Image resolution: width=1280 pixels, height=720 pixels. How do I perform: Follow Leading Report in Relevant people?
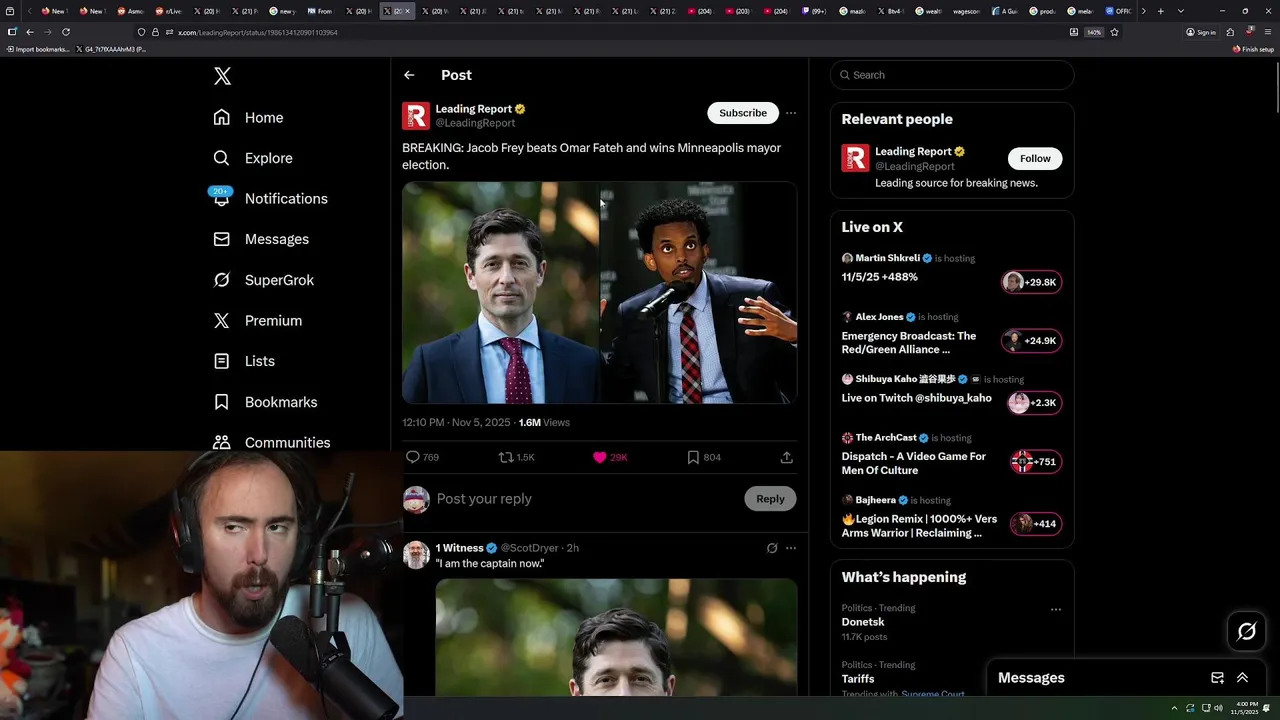click(x=1035, y=158)
